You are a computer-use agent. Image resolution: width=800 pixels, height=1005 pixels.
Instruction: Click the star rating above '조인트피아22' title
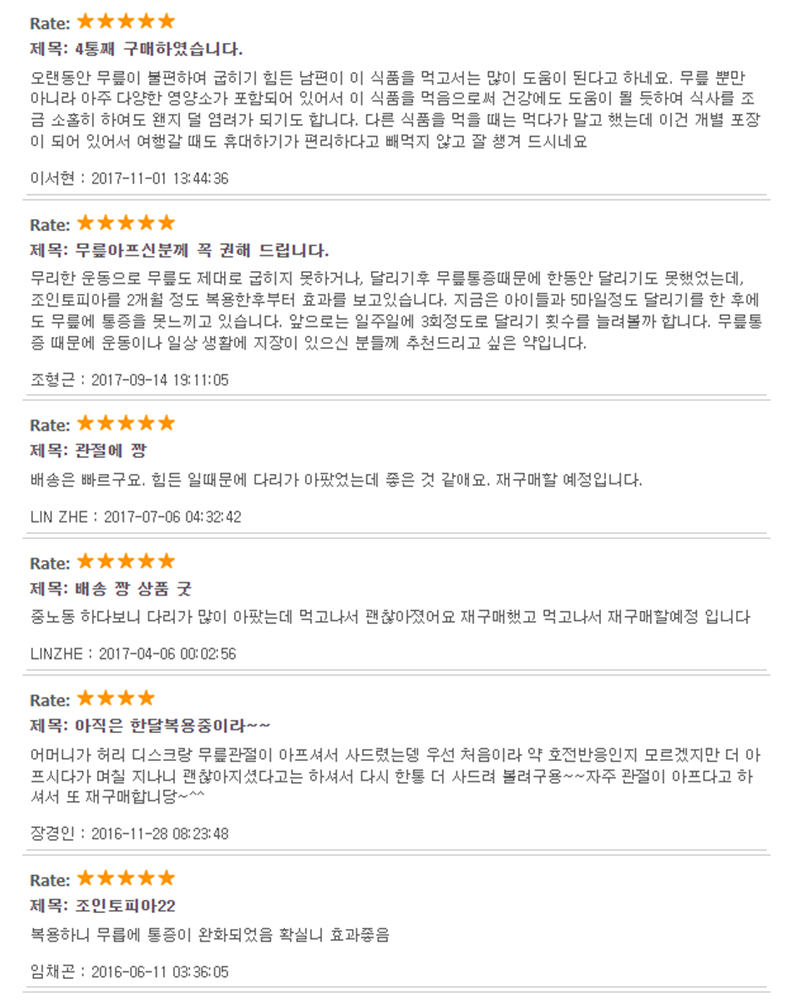(126, 878)
